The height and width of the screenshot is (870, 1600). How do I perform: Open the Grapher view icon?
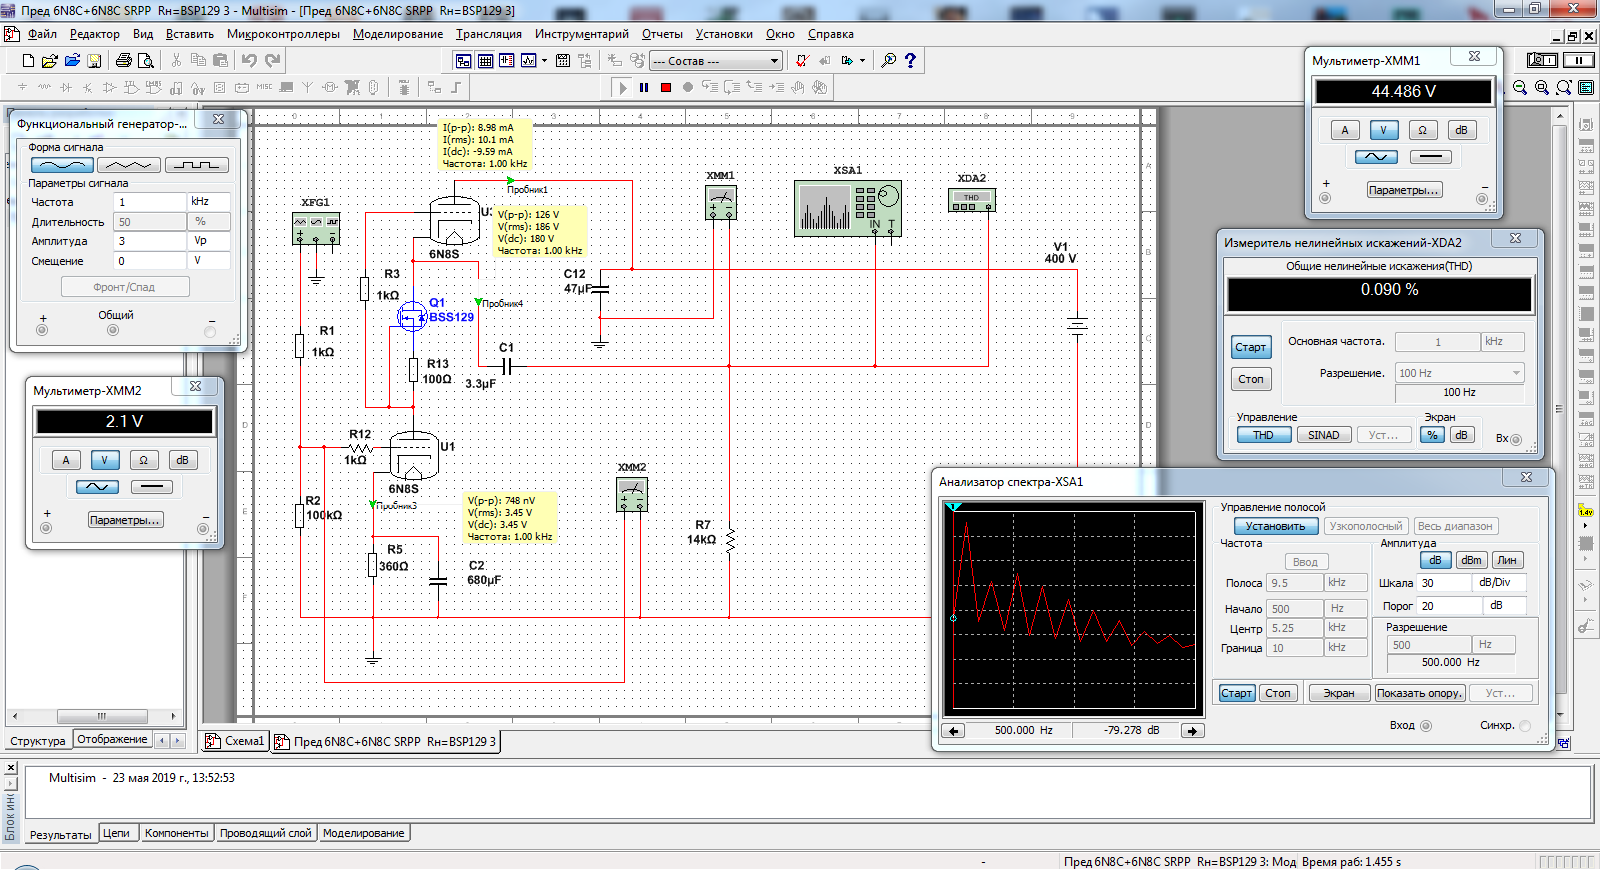click(528, 60)
